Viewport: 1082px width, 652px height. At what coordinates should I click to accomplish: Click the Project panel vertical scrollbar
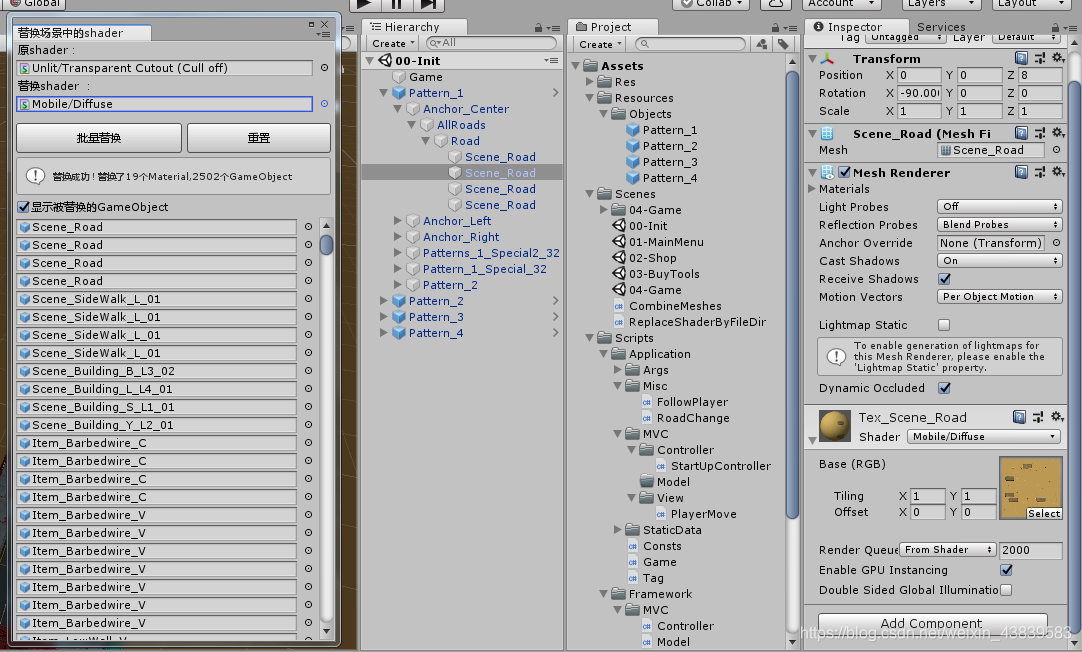(x=792, y=293)
